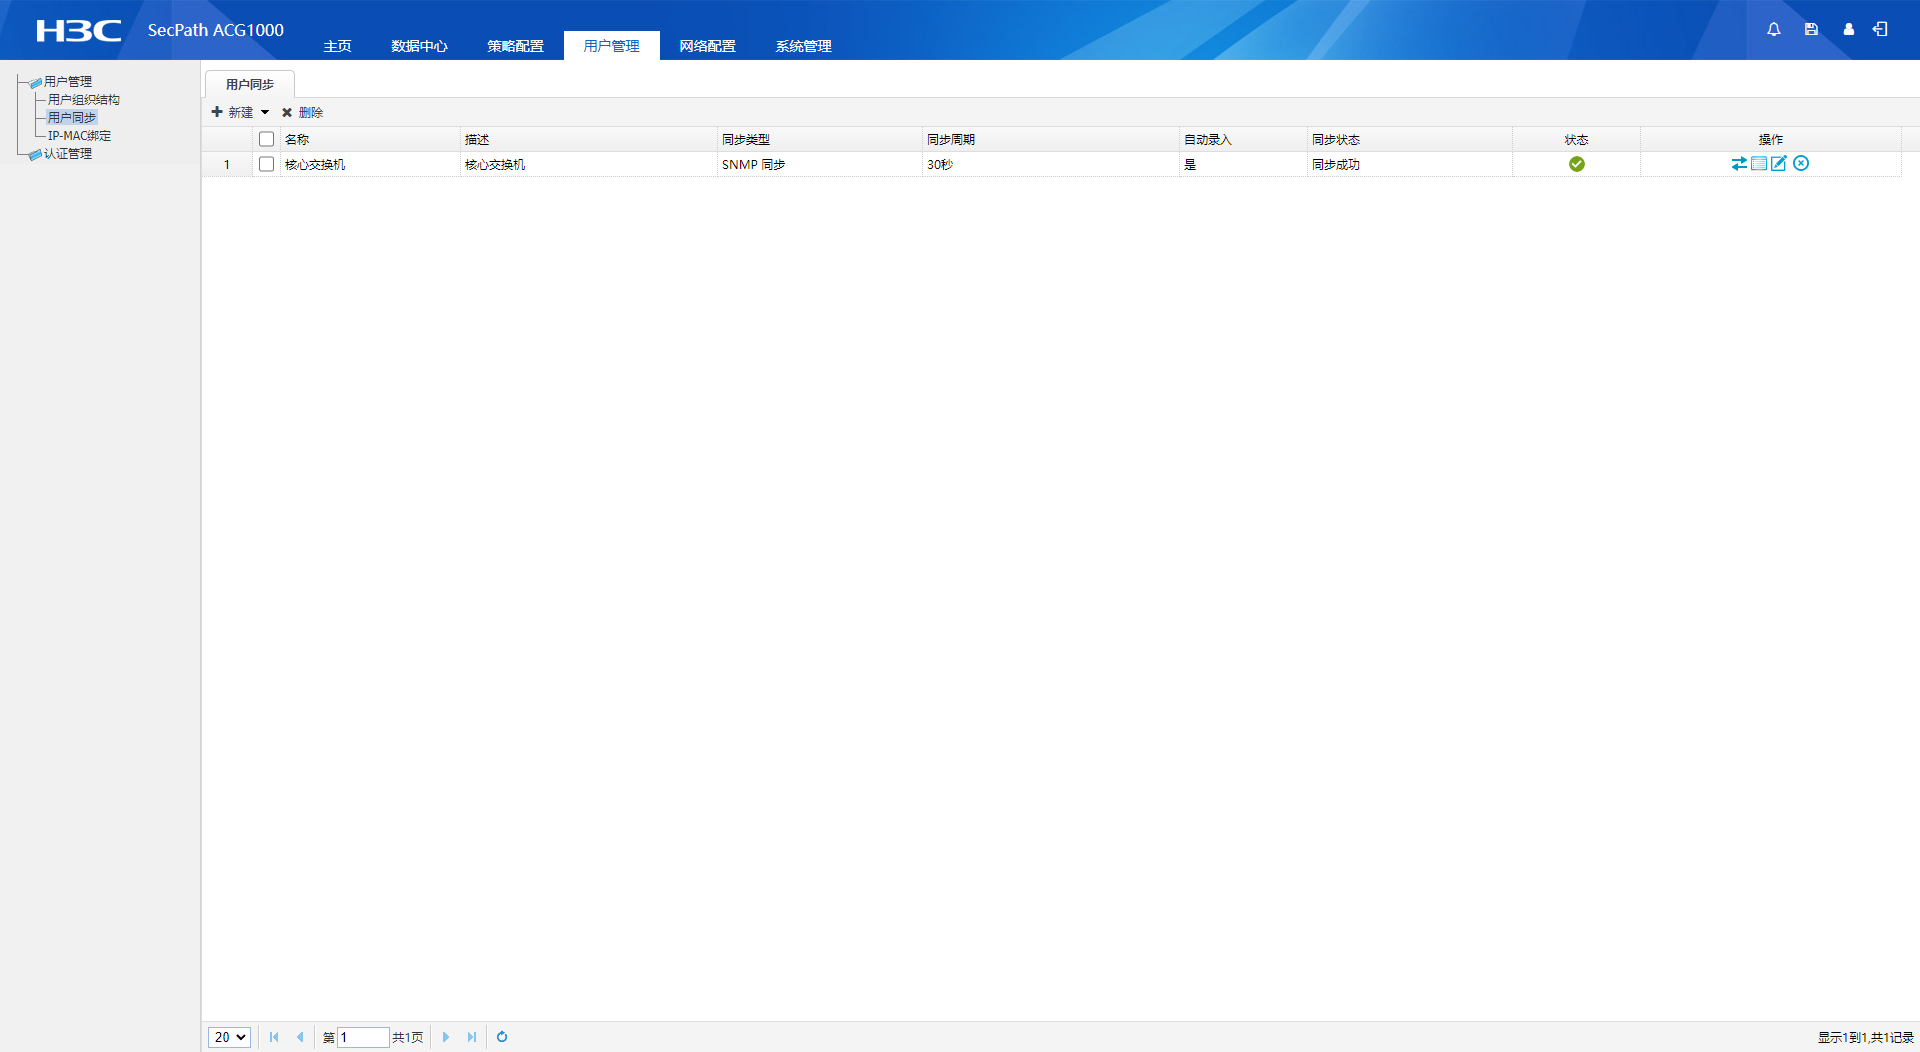Tick the select-all checkbox in table header
Viewport: 1920px width, 1052px height.
[x=267, y=139]
